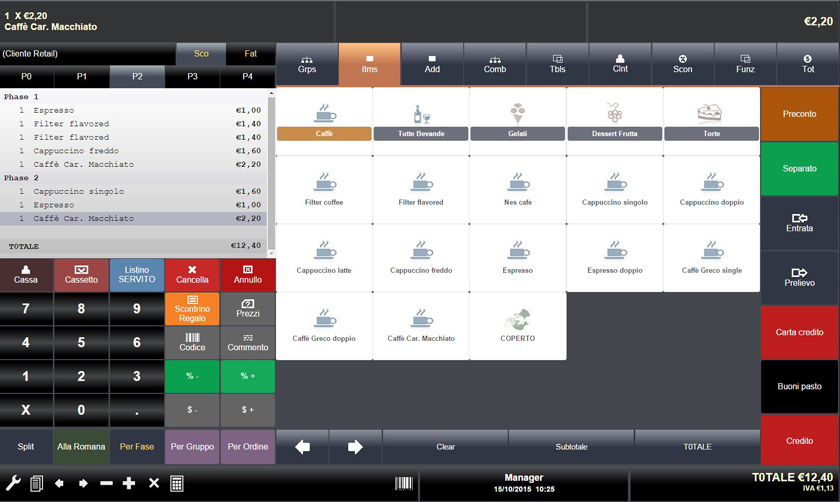Toggle the Sco receipt mode

(x=201, y=54)
